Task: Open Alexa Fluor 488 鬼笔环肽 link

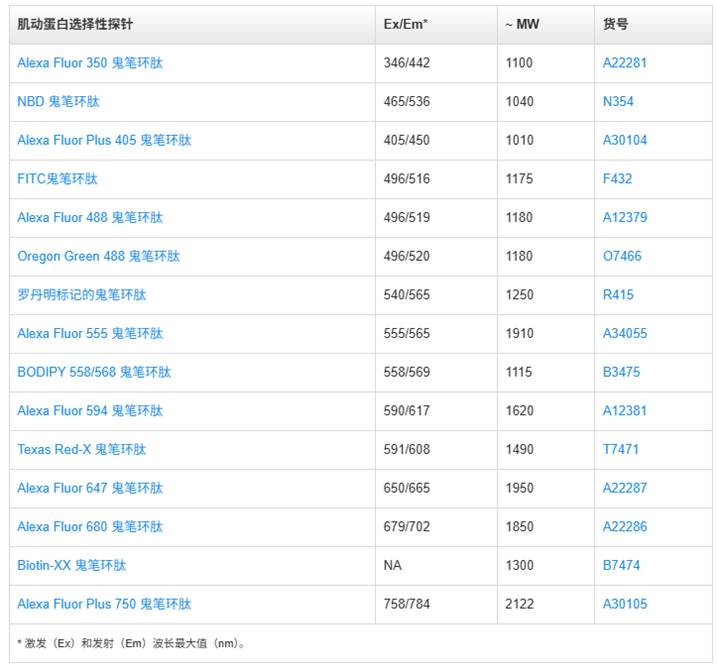Action: (x=90, y=217)
